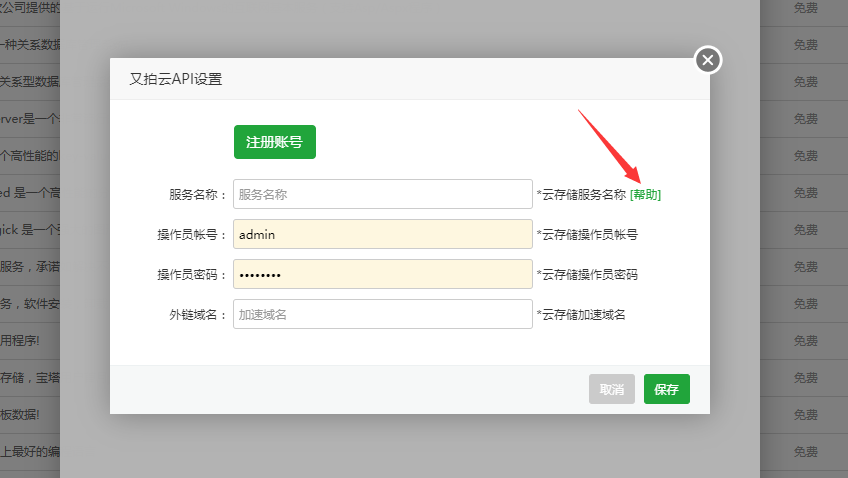The width and height of the screenshot is (848, 478).
Task: Close the 又拍云API设置 dialog
Action: coord(708,60)
